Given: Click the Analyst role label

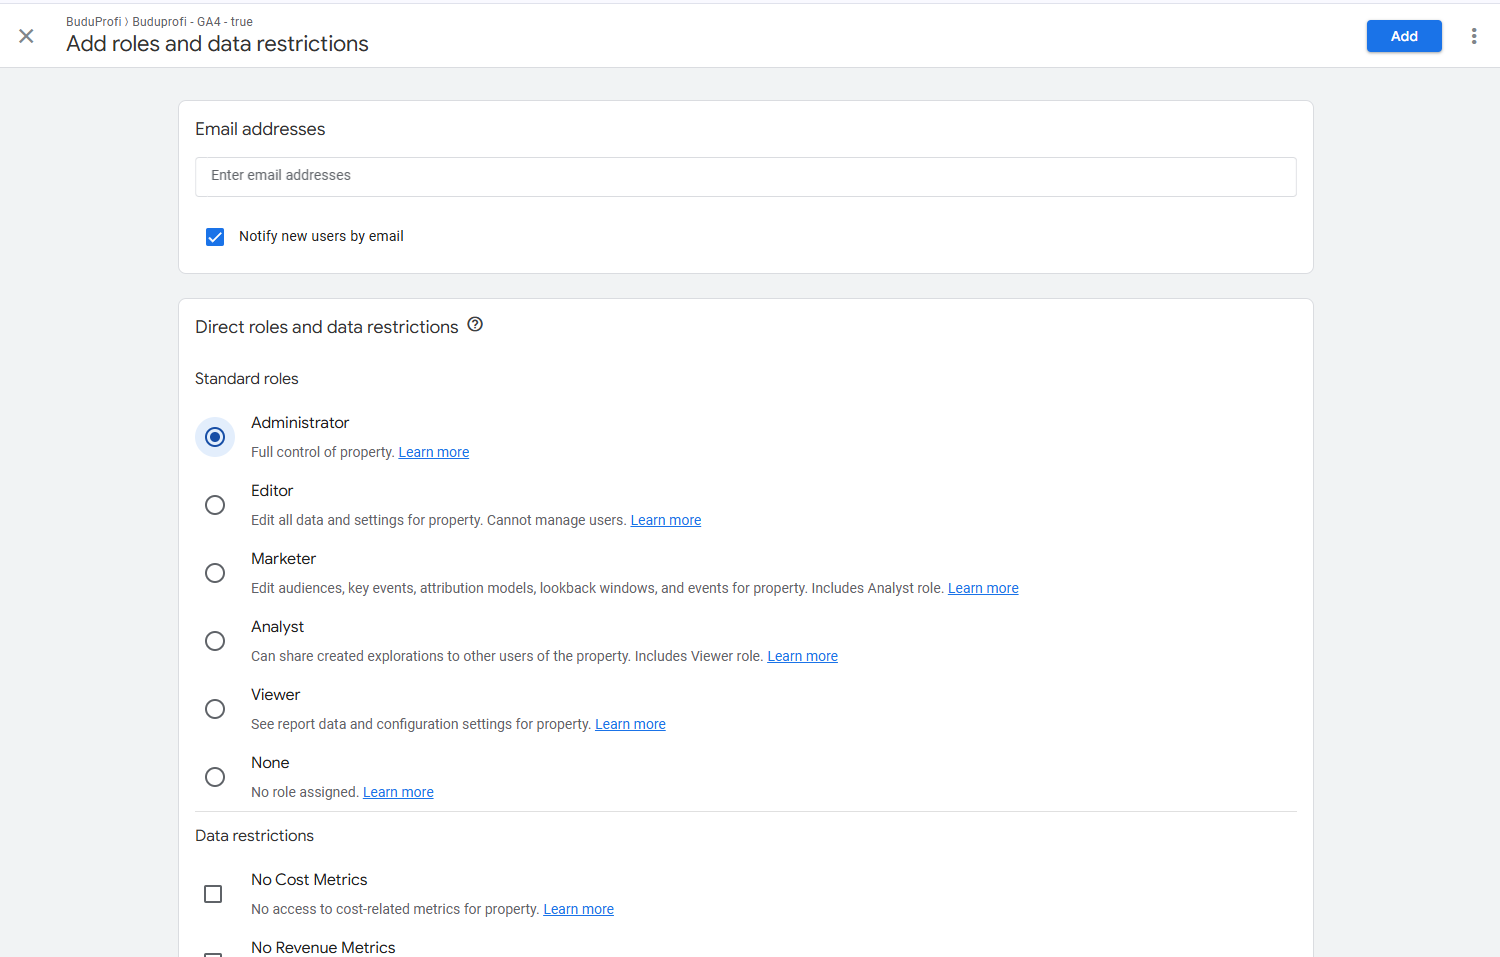Looking at the screenshot, I should tap(277, 627).
